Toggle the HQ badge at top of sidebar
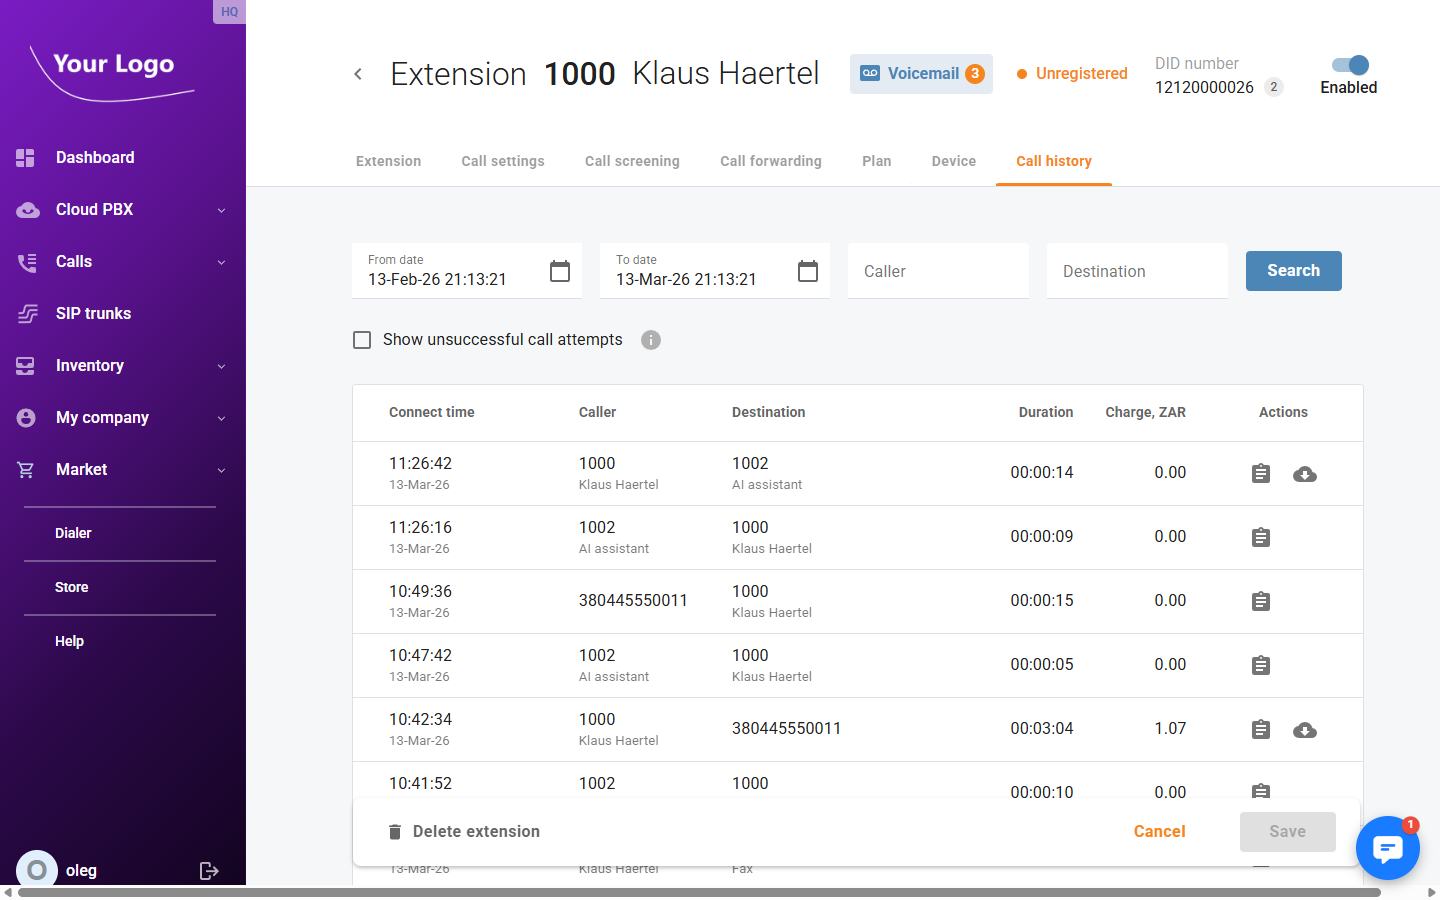Screen dimensions: 1440x900 tap(229, 11)
